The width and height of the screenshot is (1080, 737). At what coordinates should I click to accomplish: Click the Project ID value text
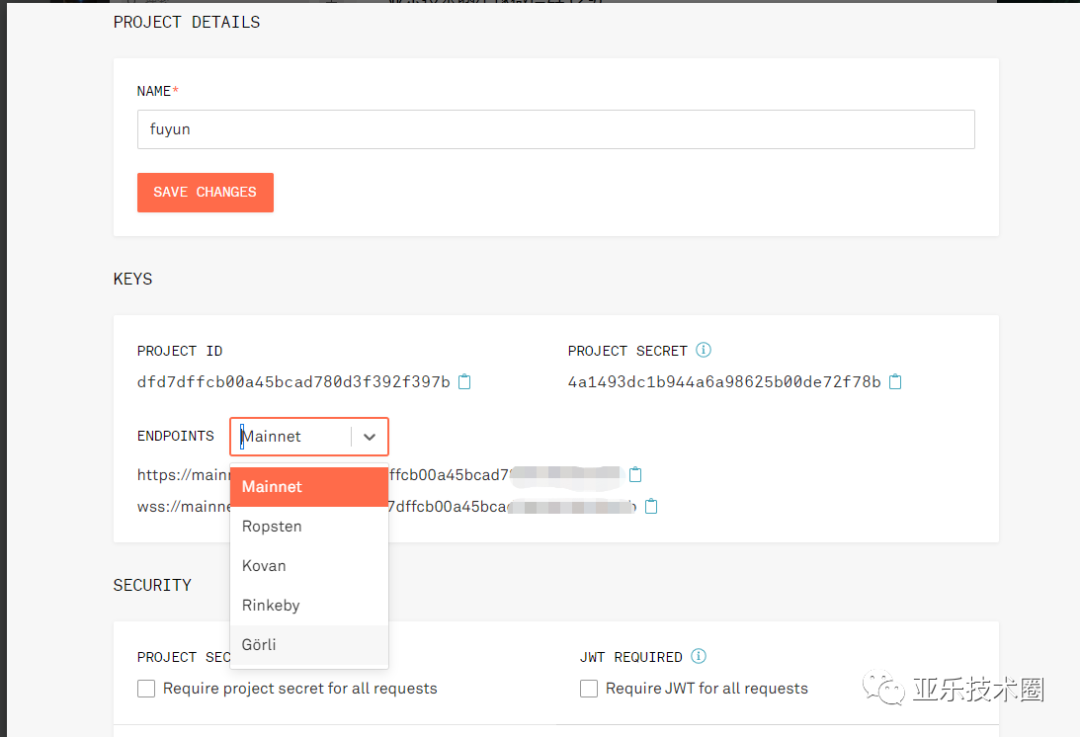point(294,382)
